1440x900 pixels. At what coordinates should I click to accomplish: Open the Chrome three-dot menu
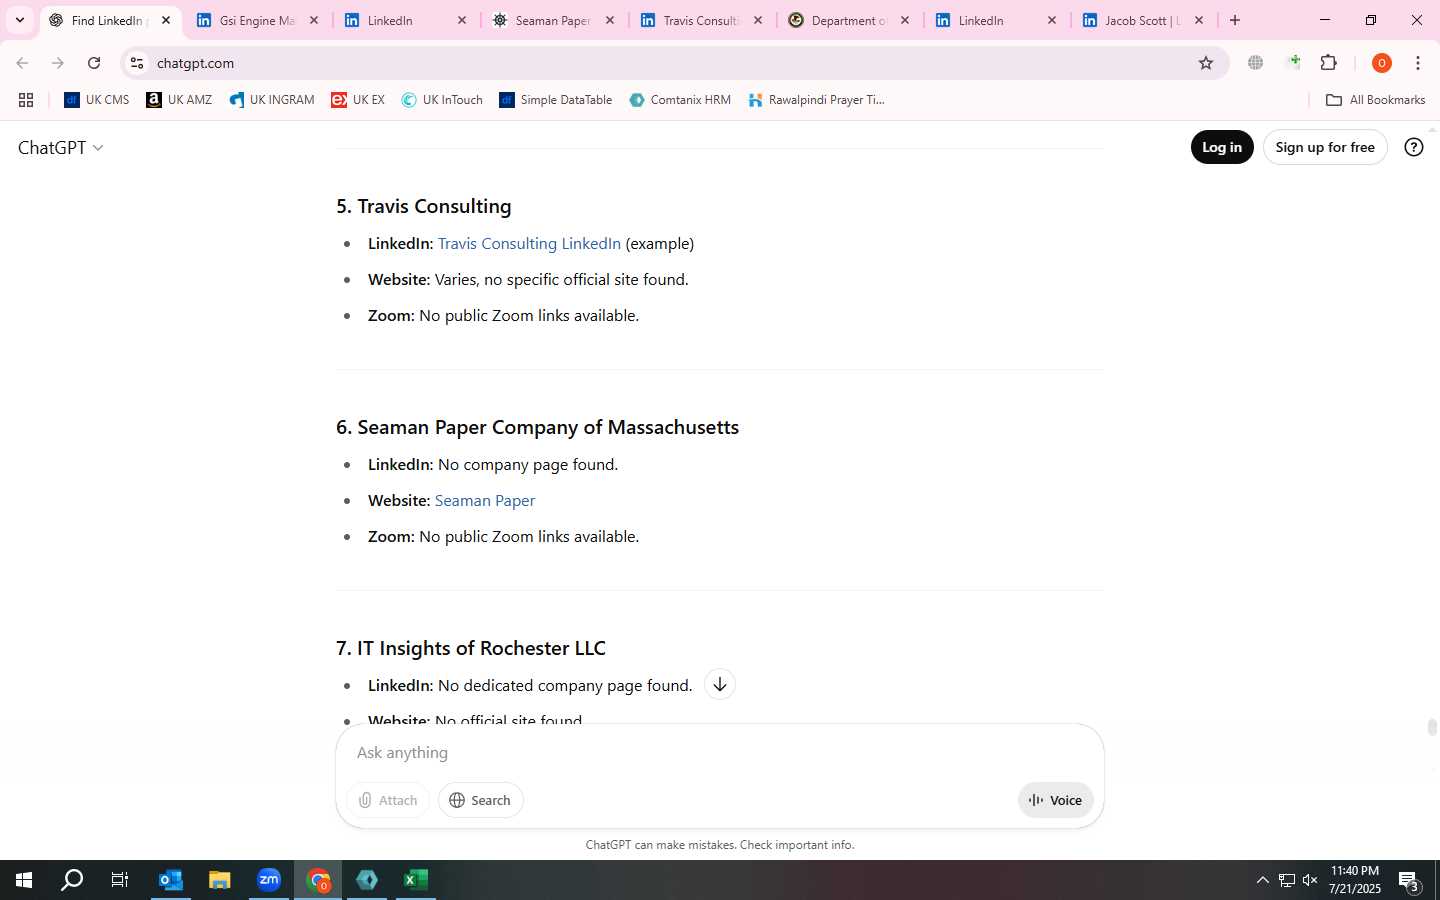pos(1418,63)
